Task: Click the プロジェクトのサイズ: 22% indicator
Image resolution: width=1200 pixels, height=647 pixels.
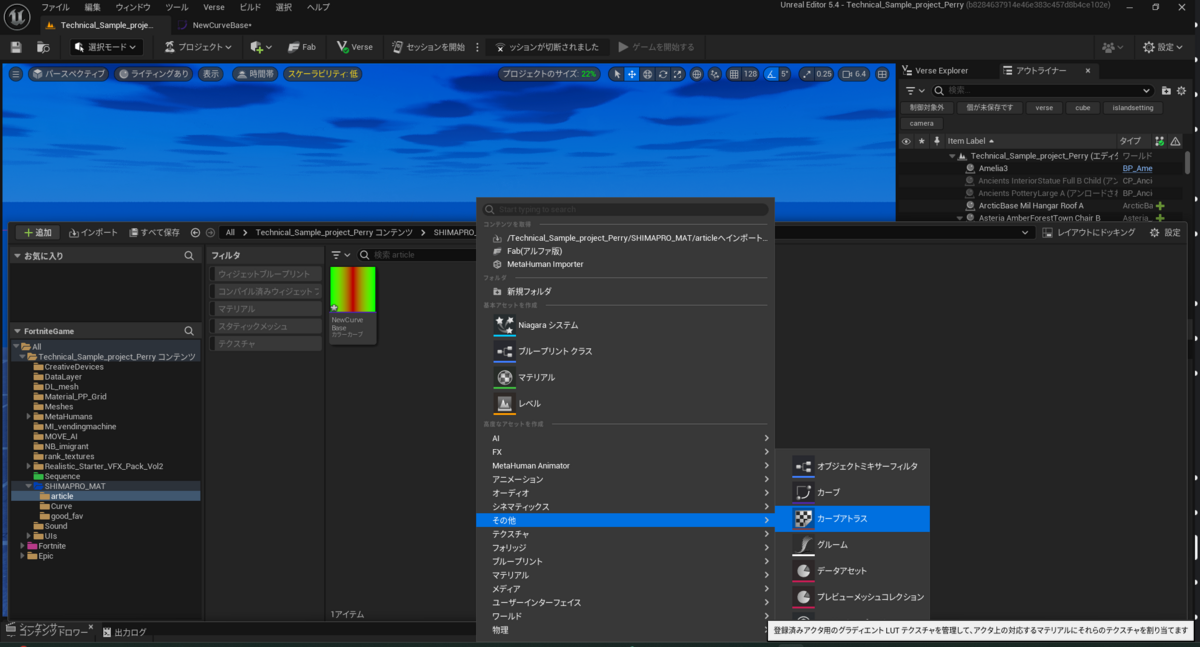Action: [550, 74]
